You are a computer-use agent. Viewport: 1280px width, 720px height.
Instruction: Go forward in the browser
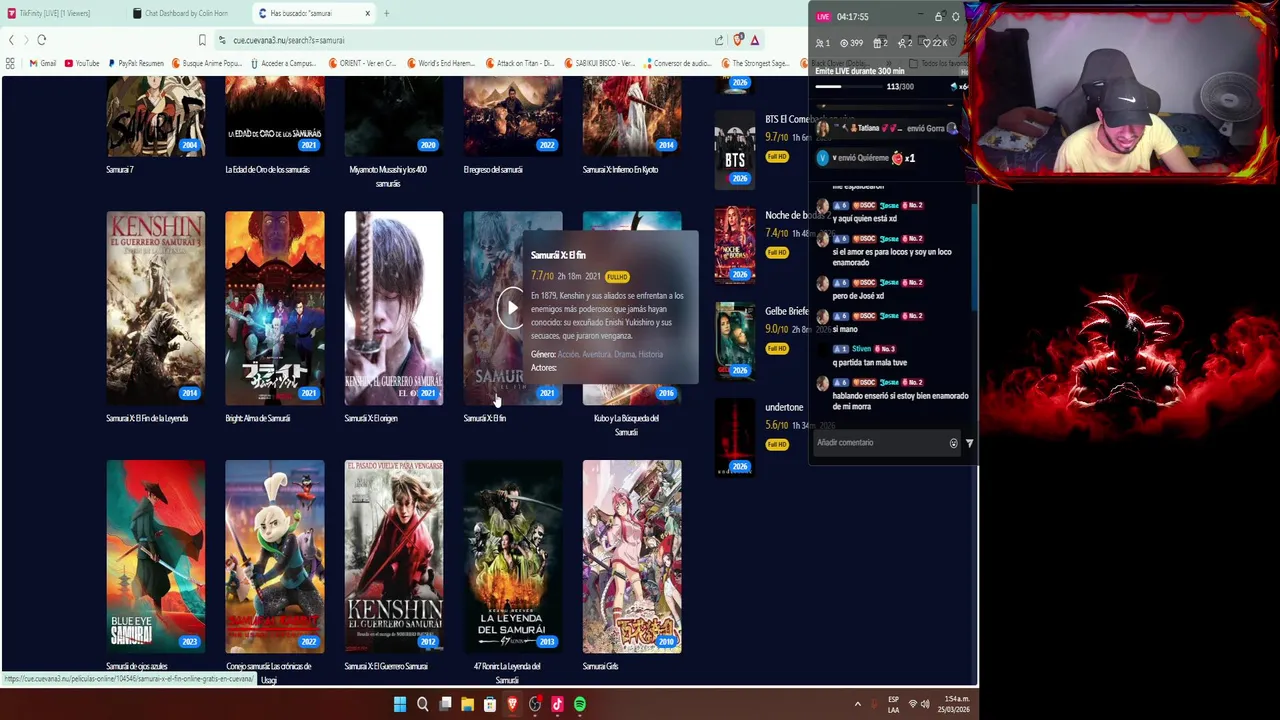tap(25, 40)
